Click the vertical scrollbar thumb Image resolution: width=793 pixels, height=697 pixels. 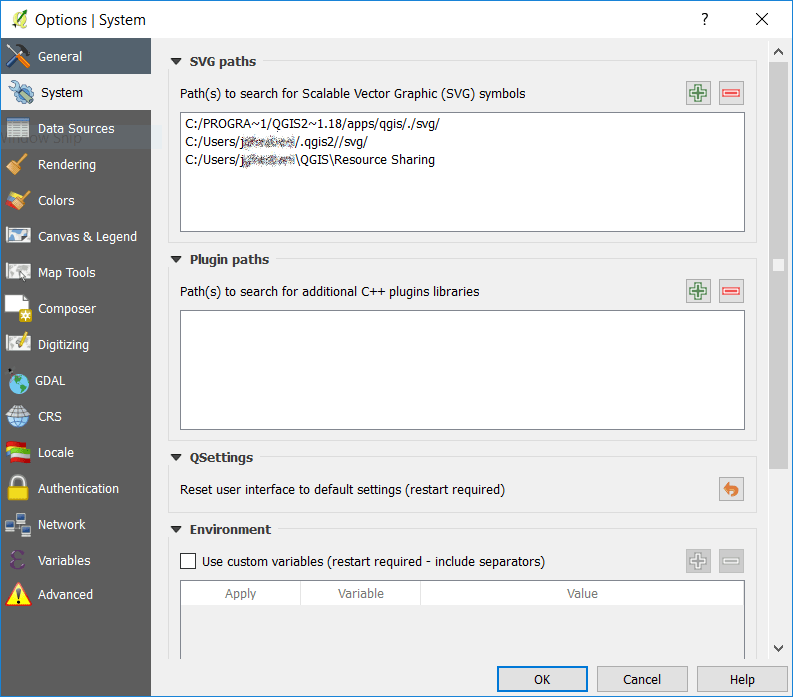click(x=778, y=266)
